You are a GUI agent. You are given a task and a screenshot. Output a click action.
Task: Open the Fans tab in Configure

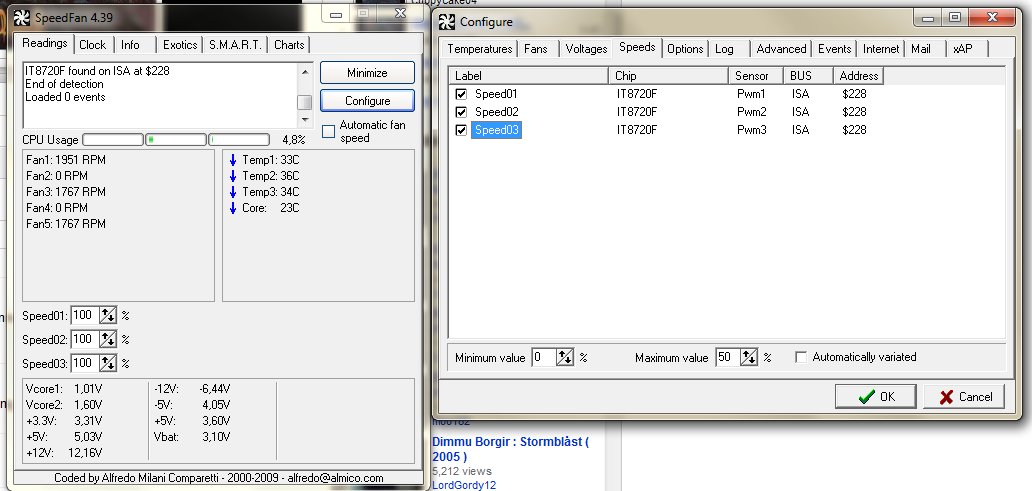[x=536, y=49]
